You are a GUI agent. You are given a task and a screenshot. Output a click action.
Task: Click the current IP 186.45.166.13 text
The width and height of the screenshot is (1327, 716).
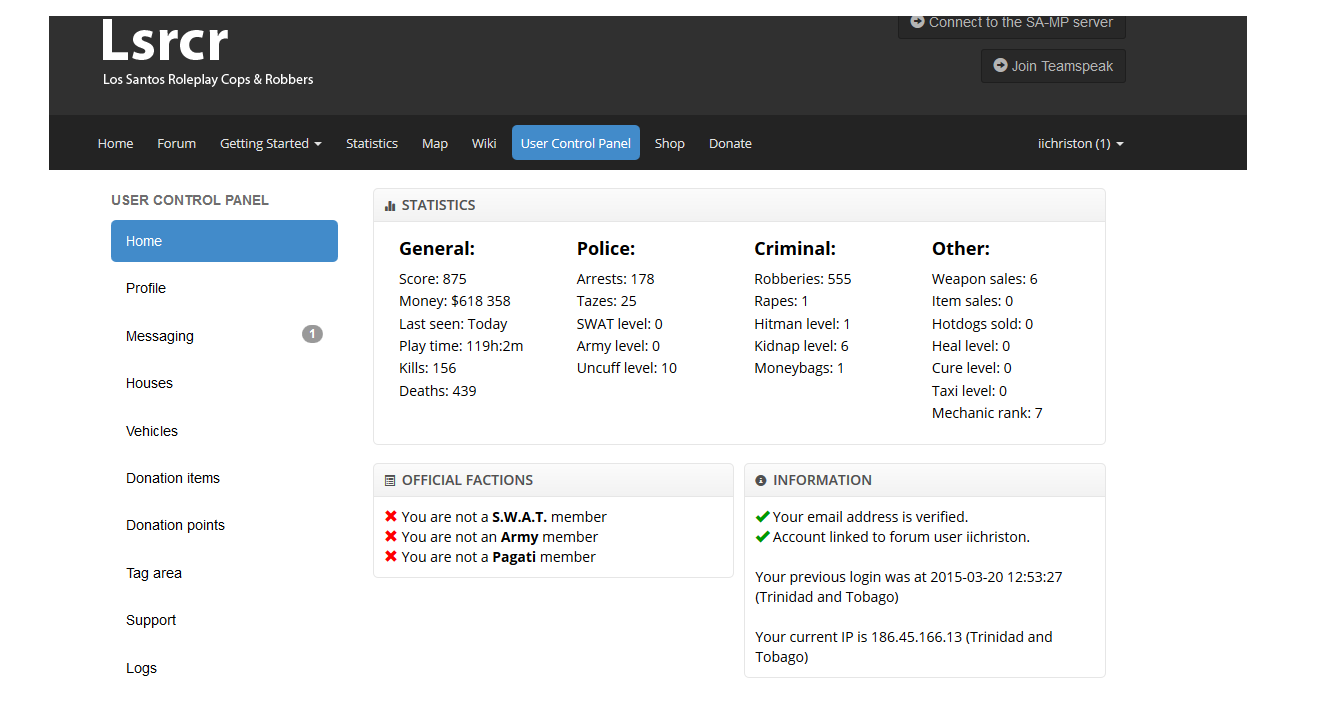(x=904, y=647)
